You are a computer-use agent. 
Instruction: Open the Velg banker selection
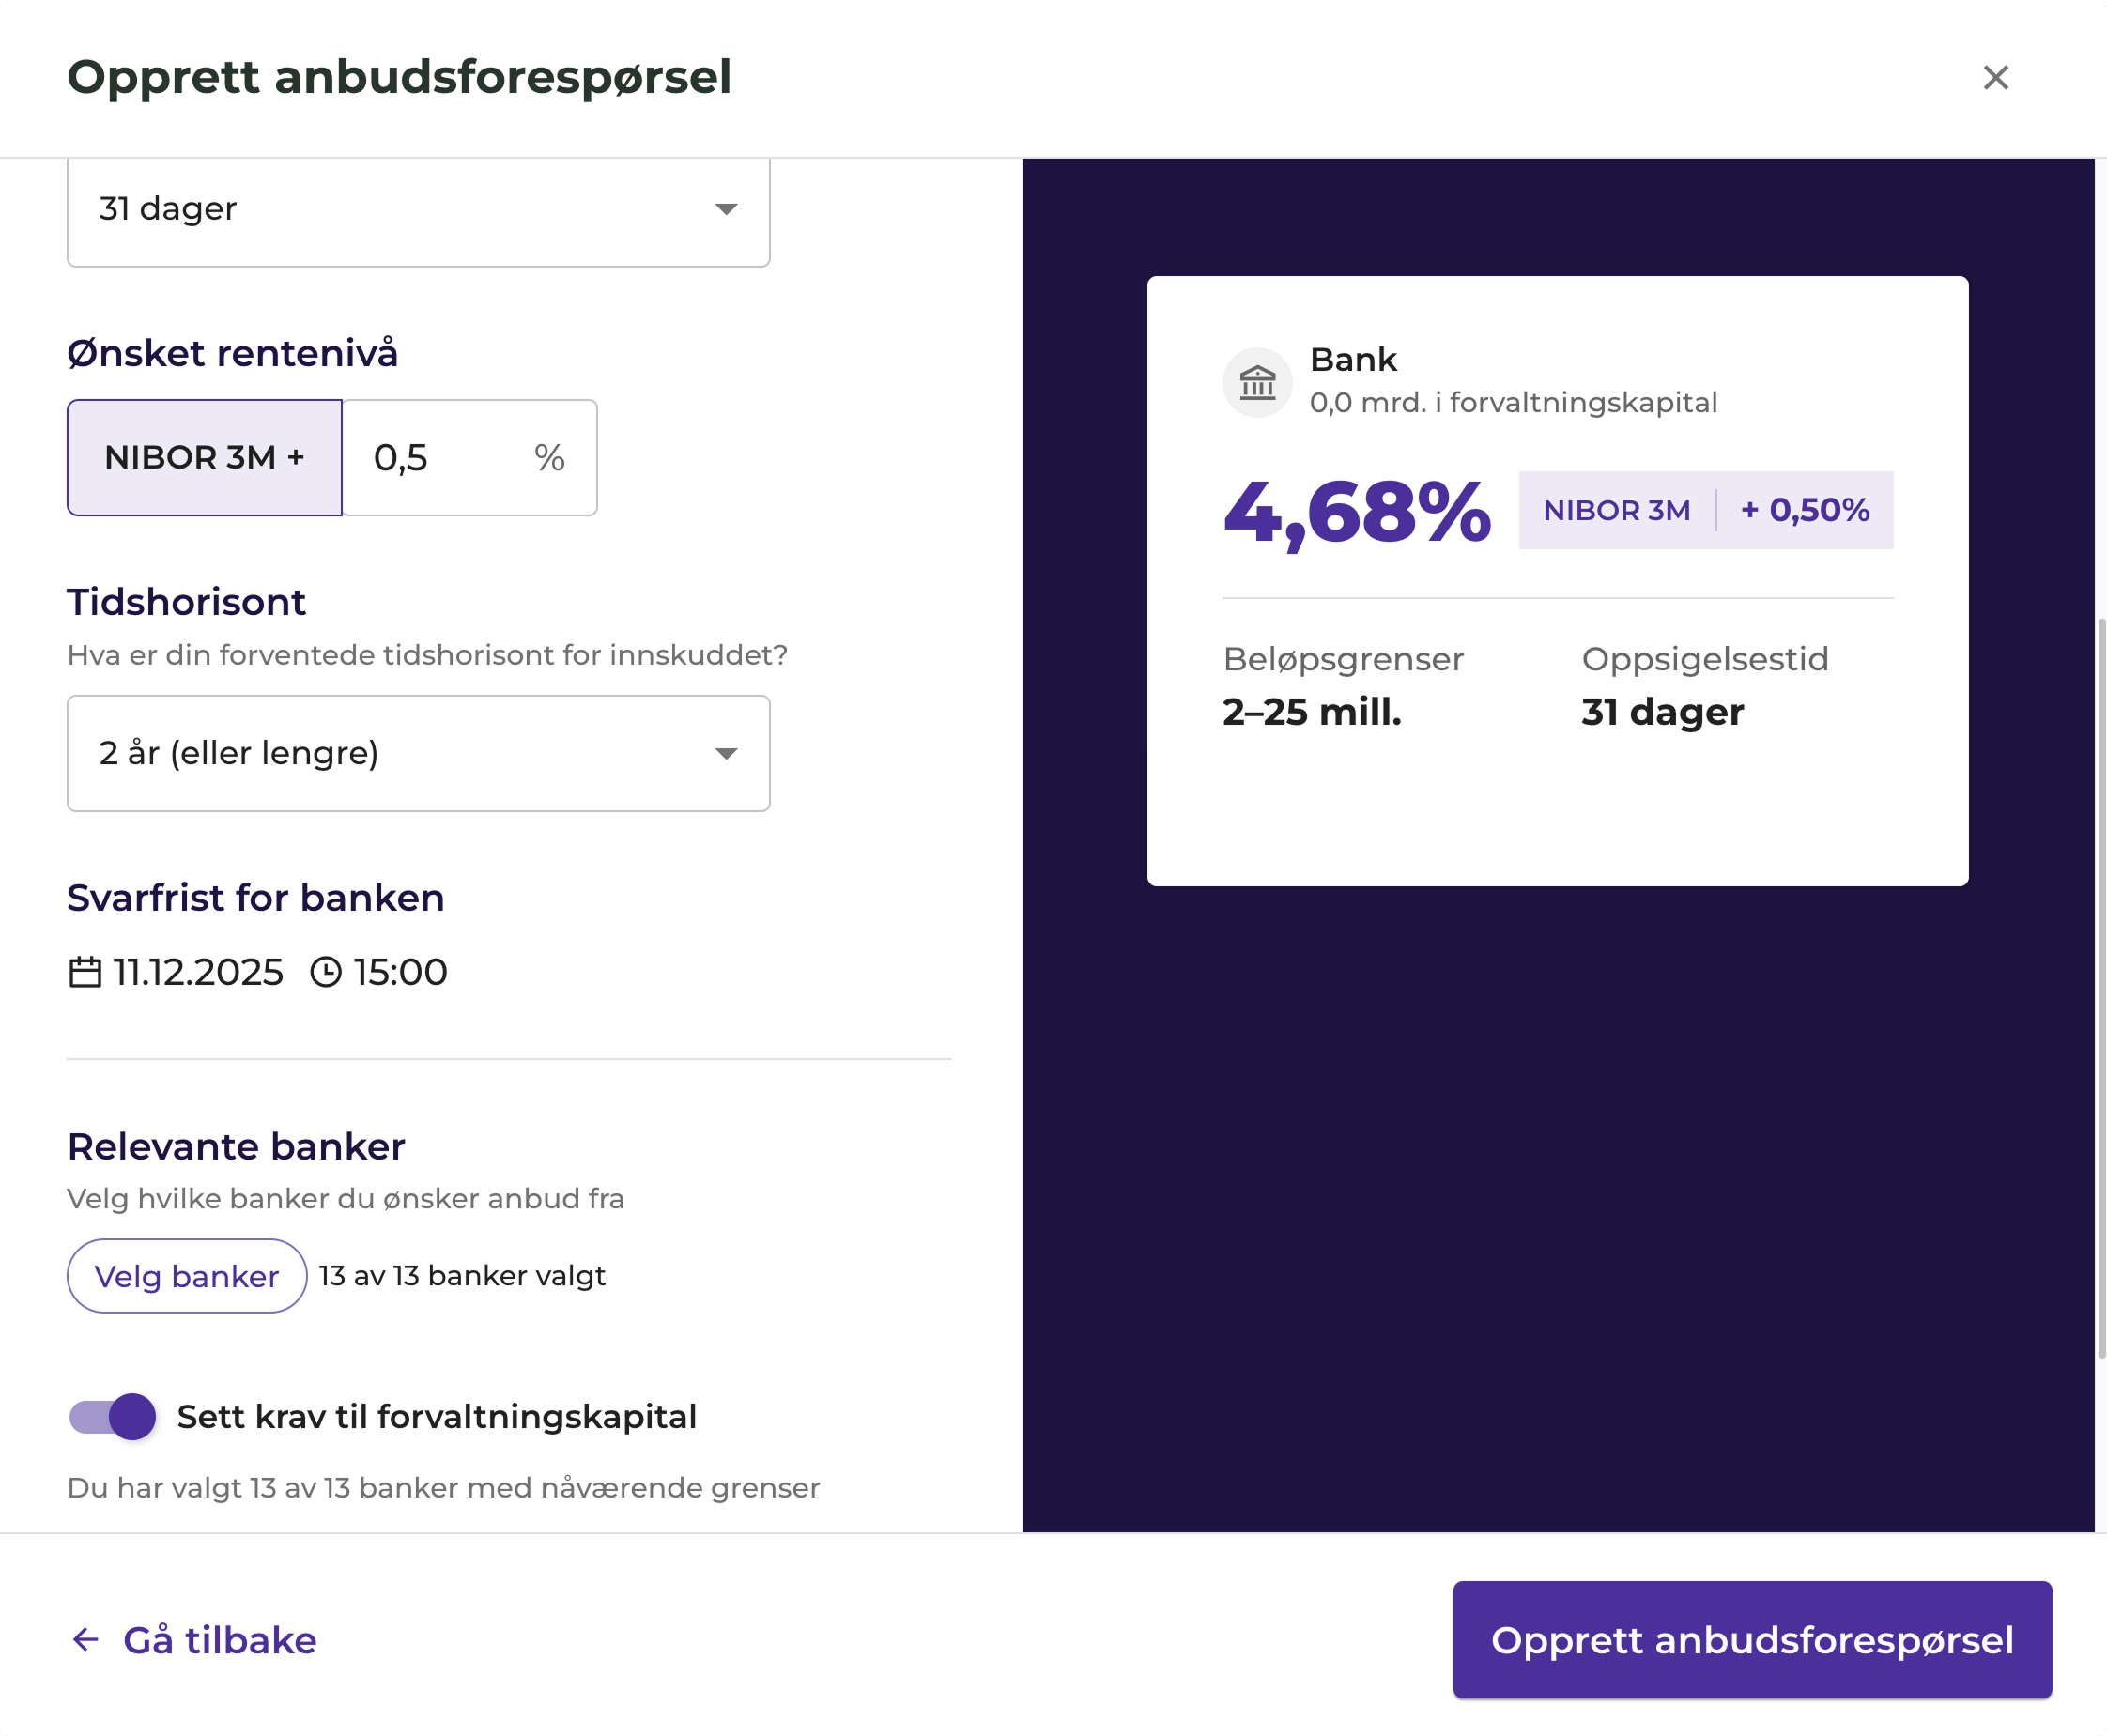[186, 1275]
